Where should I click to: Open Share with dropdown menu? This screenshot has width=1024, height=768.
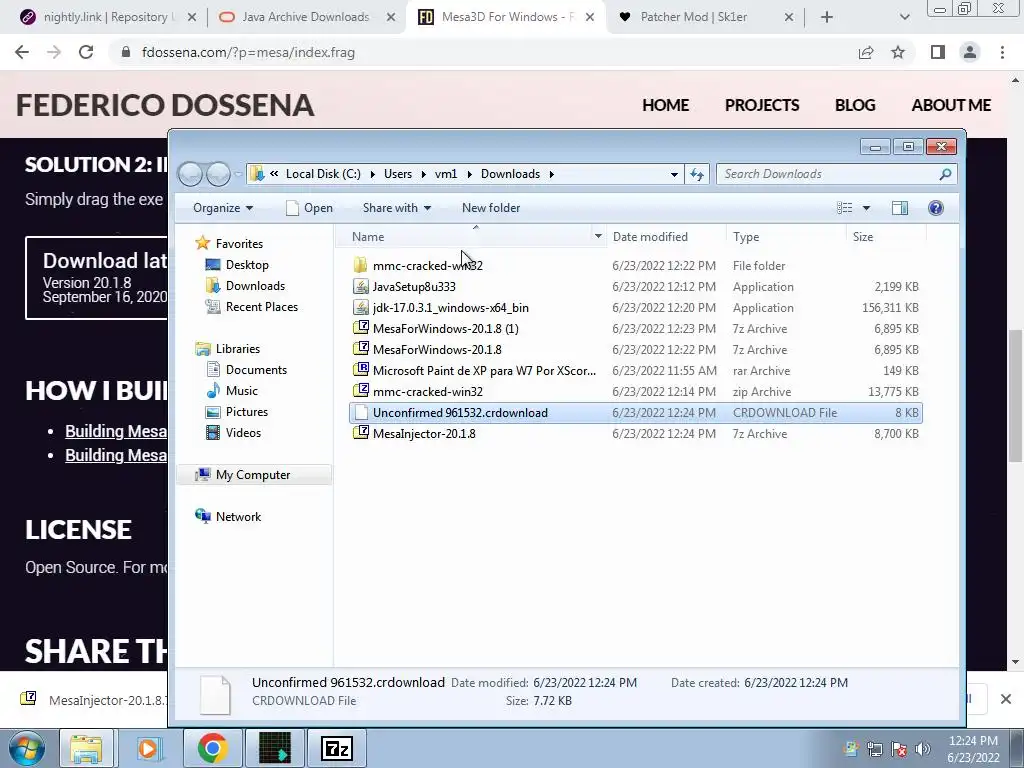[396, 208]
